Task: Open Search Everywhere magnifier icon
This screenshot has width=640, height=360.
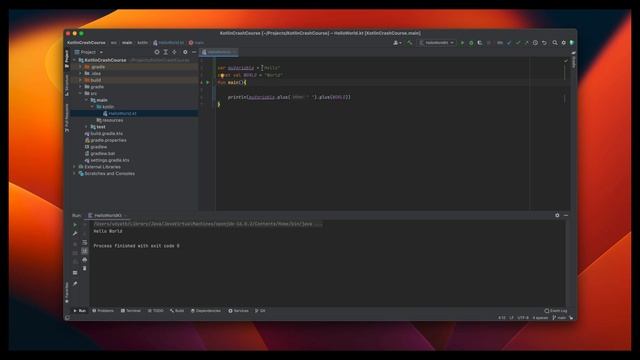Action: 555,42
